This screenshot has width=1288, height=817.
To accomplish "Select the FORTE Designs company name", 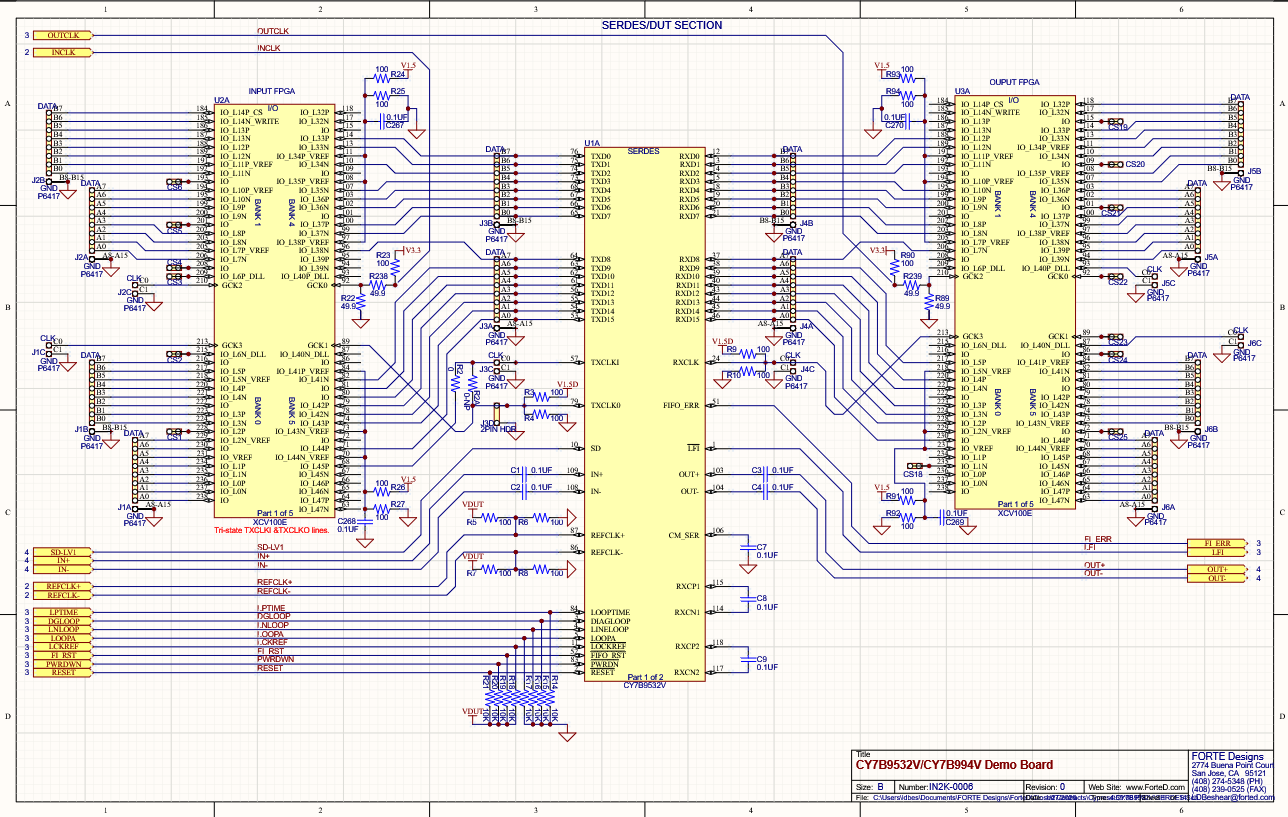I will pos(1227,756).
